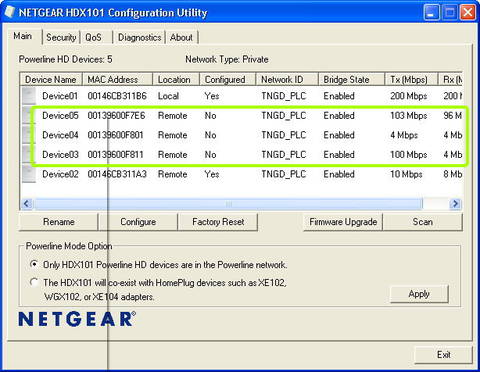This screenshot has height=372, width=480.
Task: Click the '10 Mbps' Tx value
Action: [406, 174]
